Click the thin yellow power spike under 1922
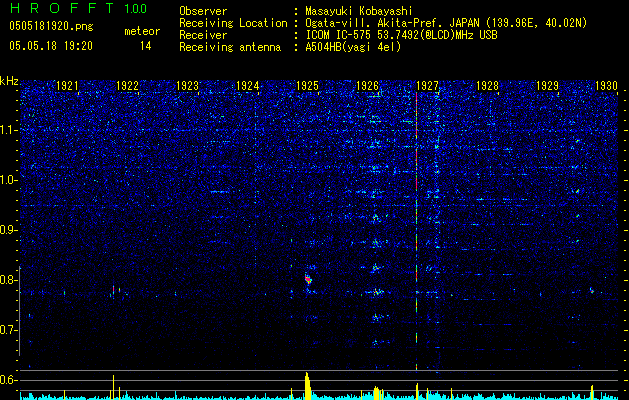Screen dimensions: 629x400 coord(114,387)
